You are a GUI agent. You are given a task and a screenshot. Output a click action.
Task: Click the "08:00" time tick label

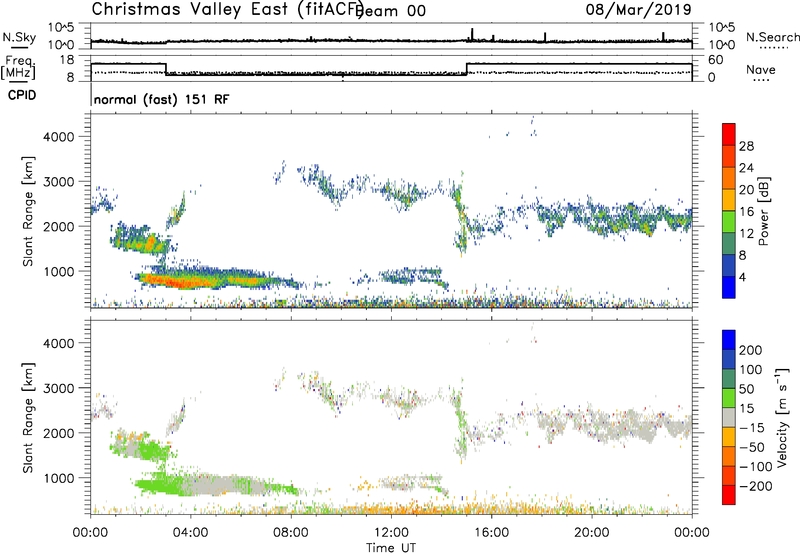tap(291, 533)
